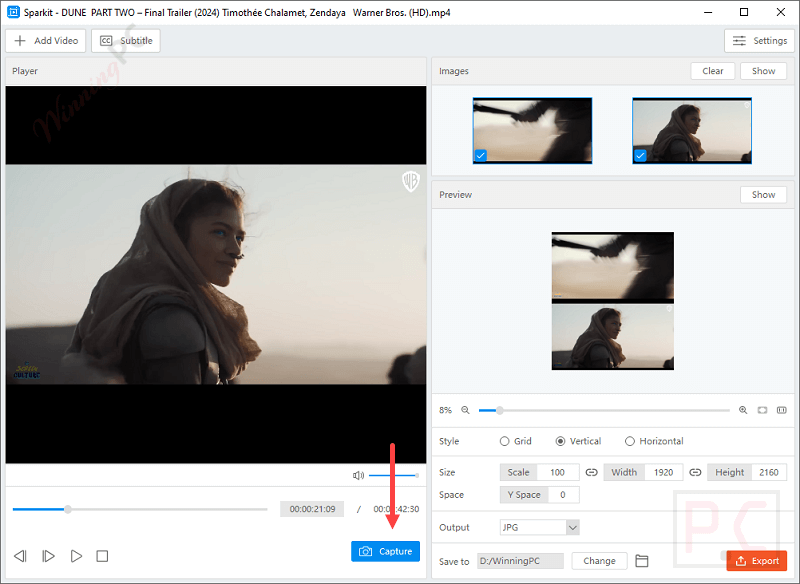Open the Subtitle options

[126, 41]
